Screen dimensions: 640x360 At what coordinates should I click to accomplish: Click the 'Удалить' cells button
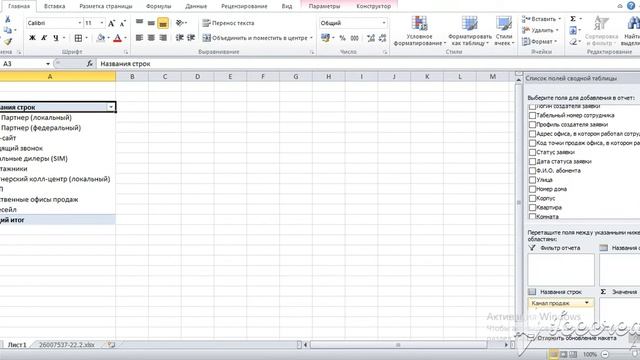(540, 30)
